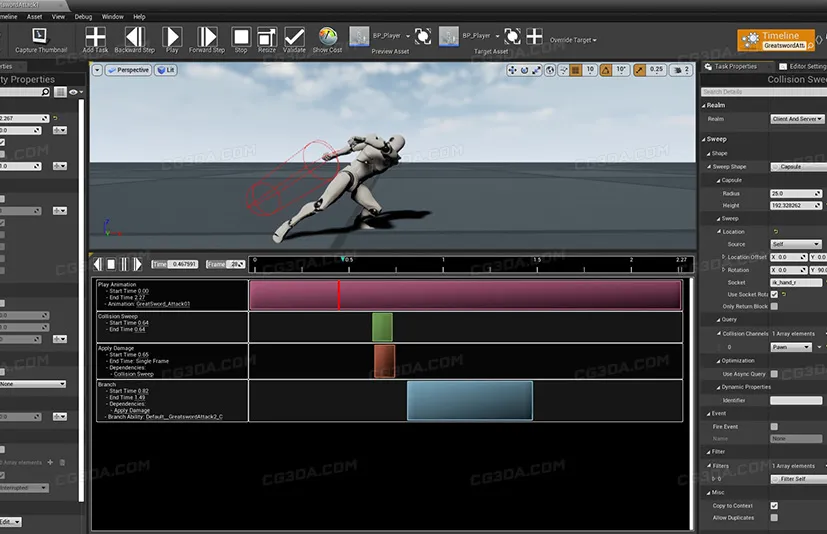
Task: Click the plus icon next to Target Asset
Action: point(534,36)
